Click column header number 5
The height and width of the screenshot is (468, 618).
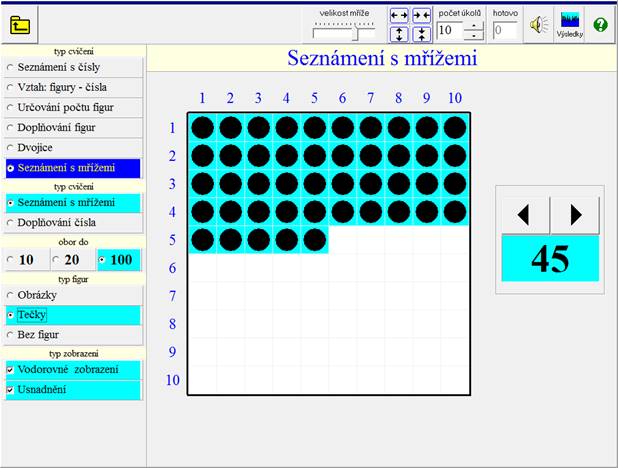point(314,98)
